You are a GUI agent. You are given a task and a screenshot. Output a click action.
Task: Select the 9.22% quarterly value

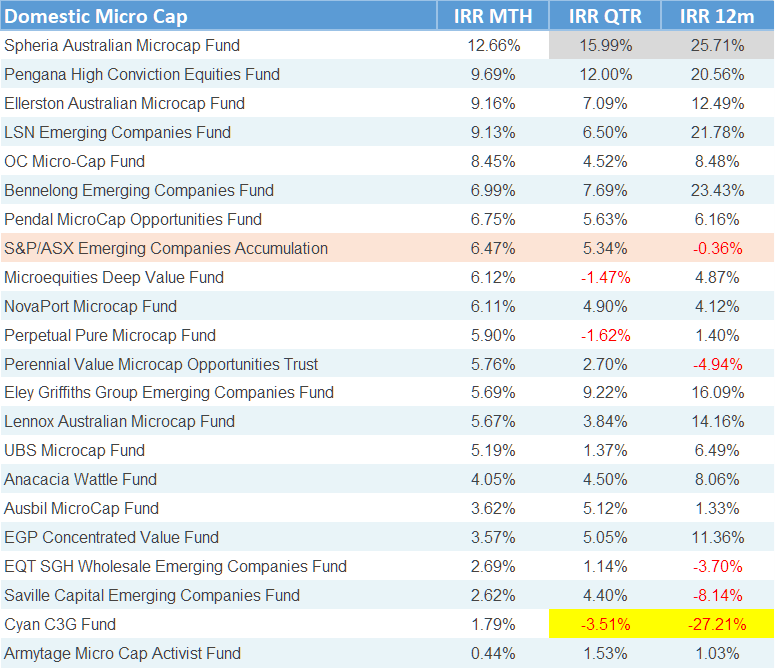coord(605,392)
